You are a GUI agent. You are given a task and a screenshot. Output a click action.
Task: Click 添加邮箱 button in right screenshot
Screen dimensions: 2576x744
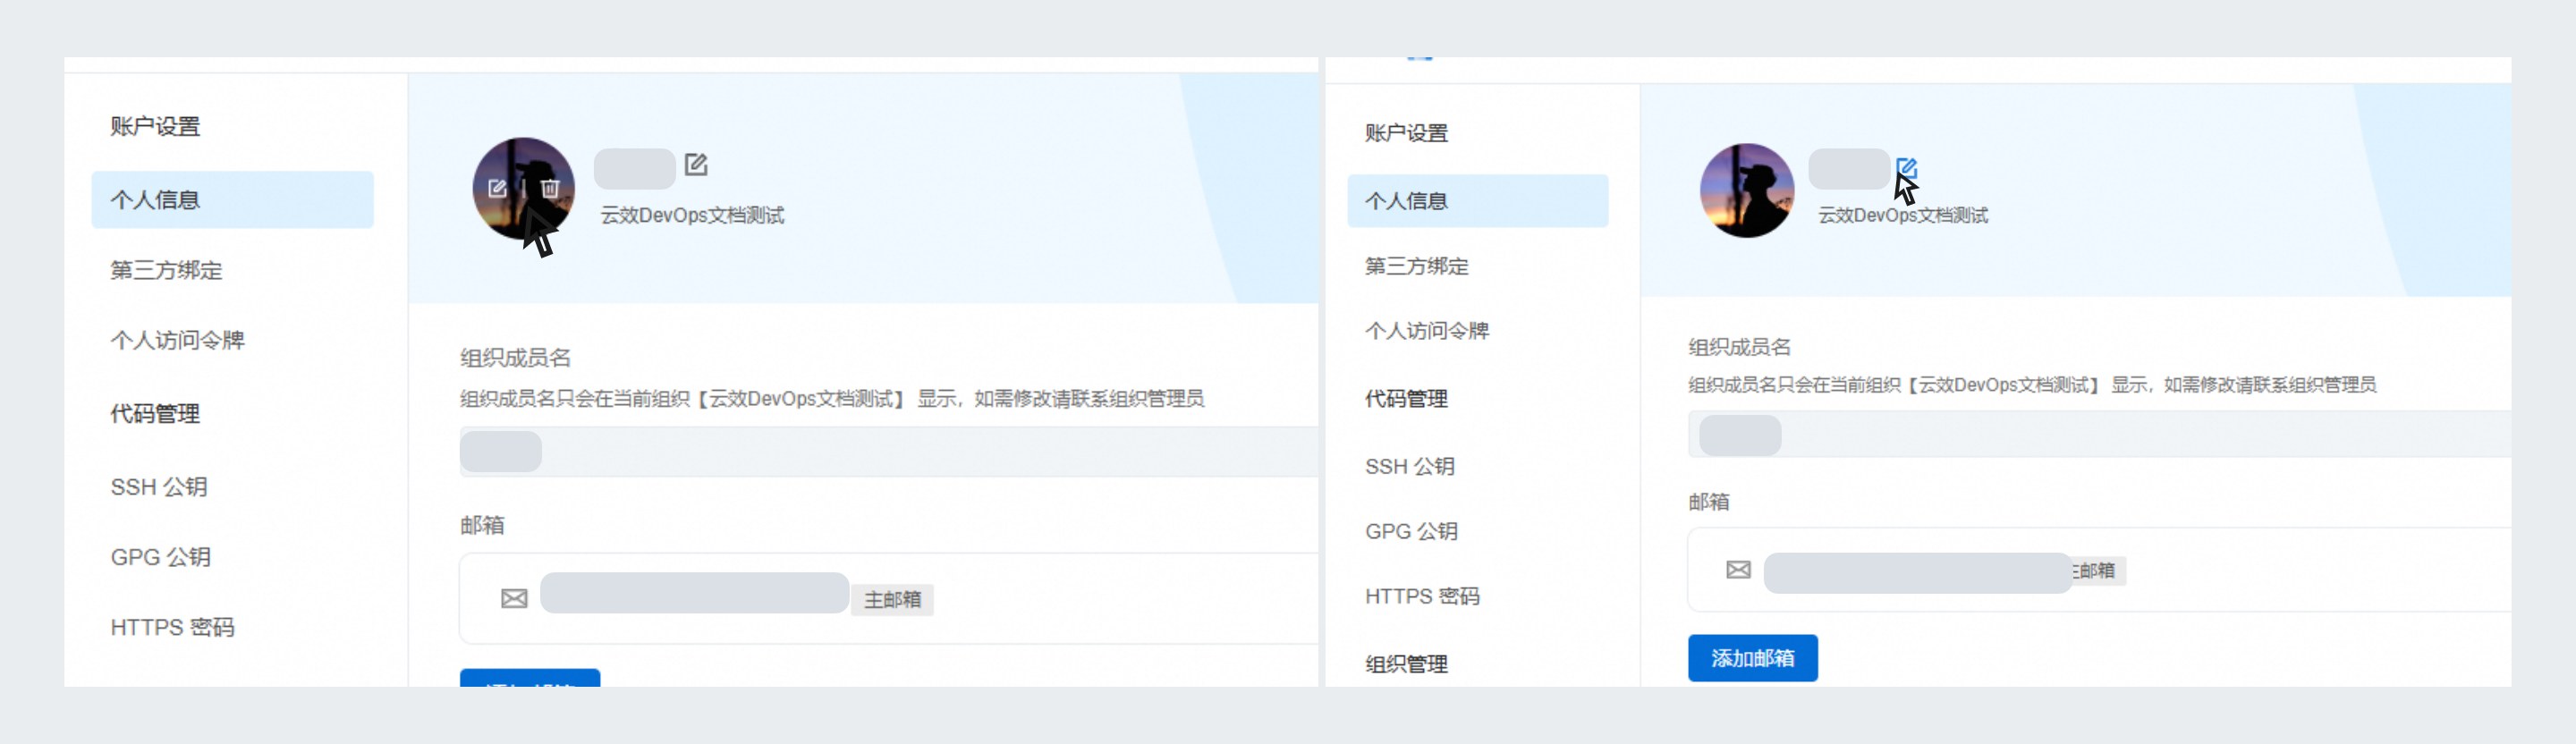1752,658
